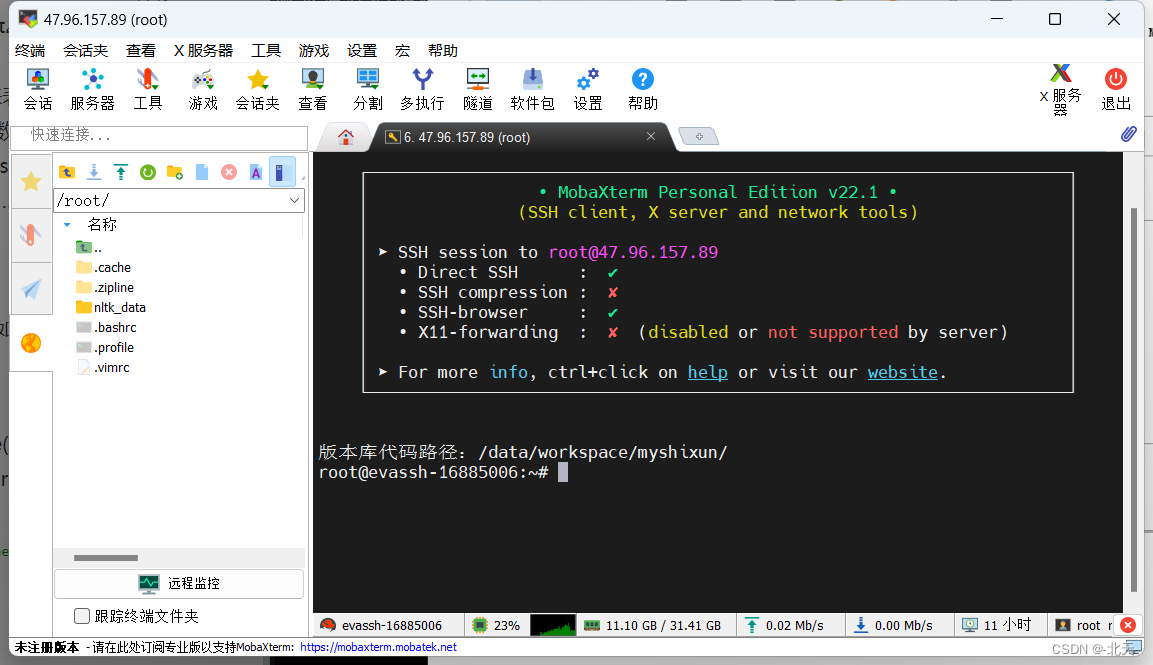Click the terminal vertical scrollbar
The width and height of the screenshot is (1153, 665).
(x=1134, y=398)
